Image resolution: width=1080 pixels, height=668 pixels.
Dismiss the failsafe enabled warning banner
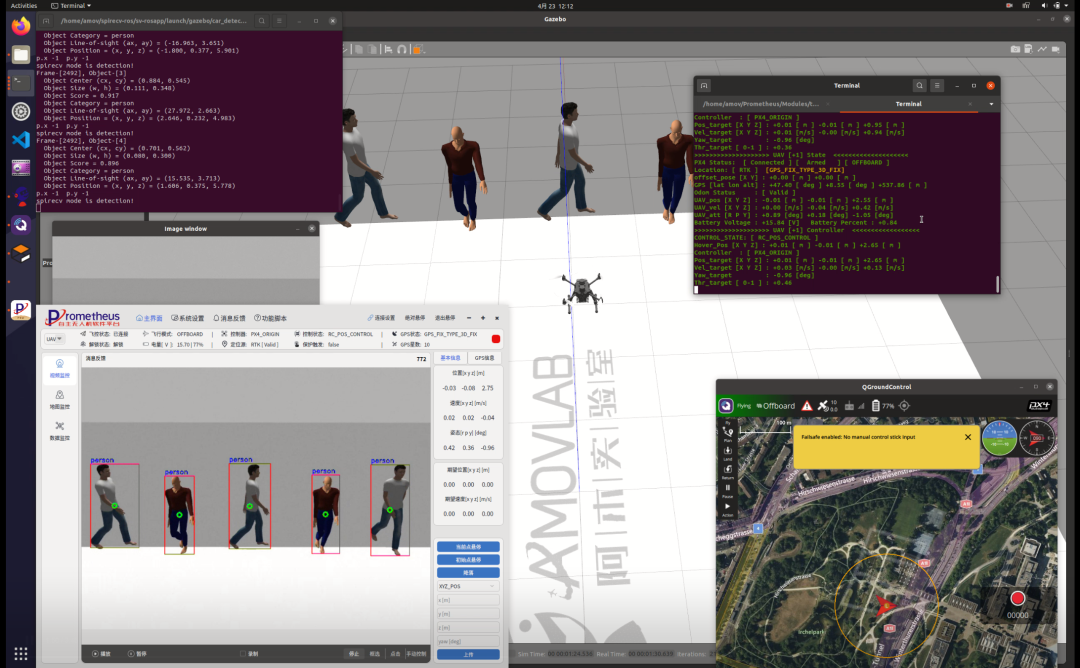(967, 437)
